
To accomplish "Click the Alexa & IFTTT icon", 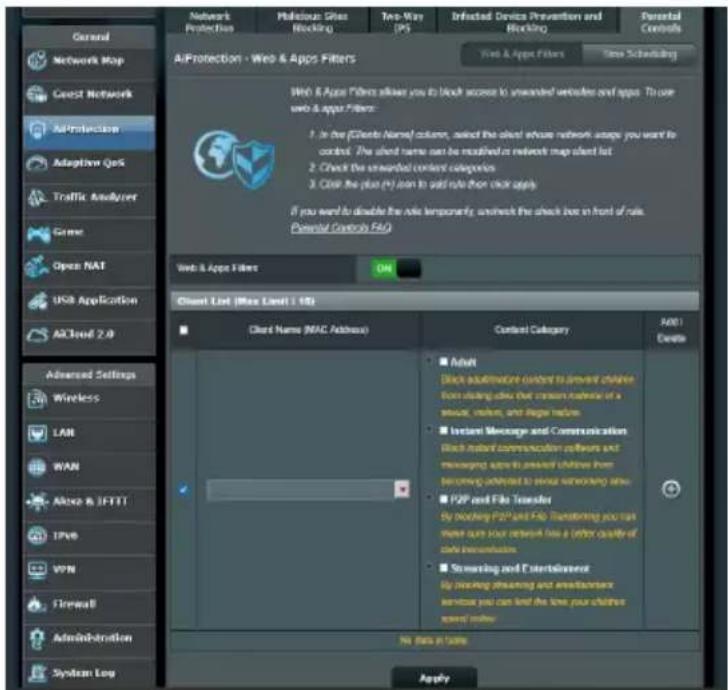I will pos(37,501).
